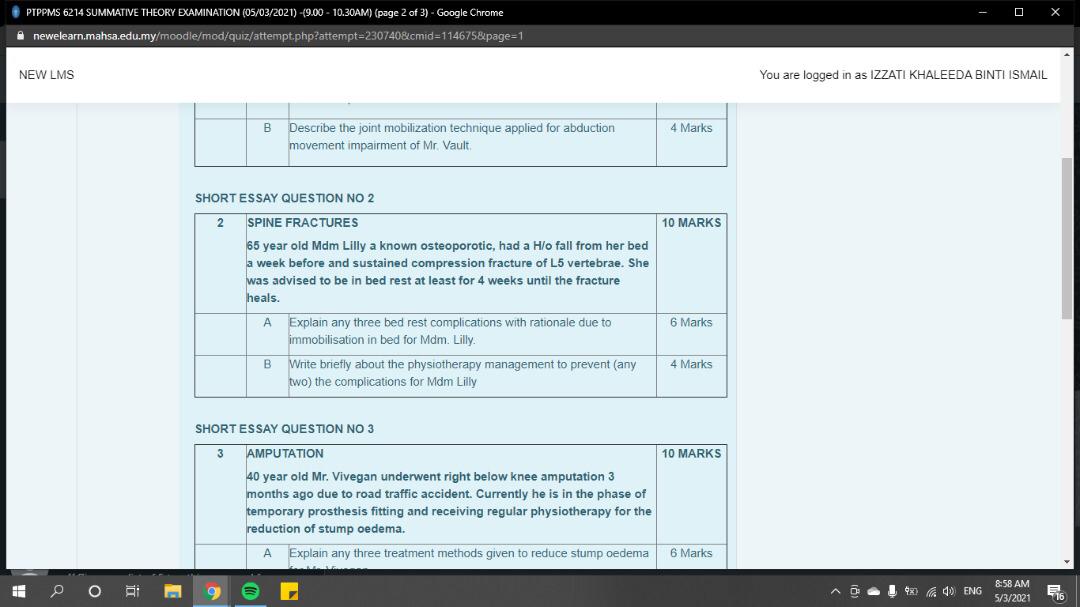Open the taskbar clock and date
The image size is (1080, 607).
coord(1012,590)
